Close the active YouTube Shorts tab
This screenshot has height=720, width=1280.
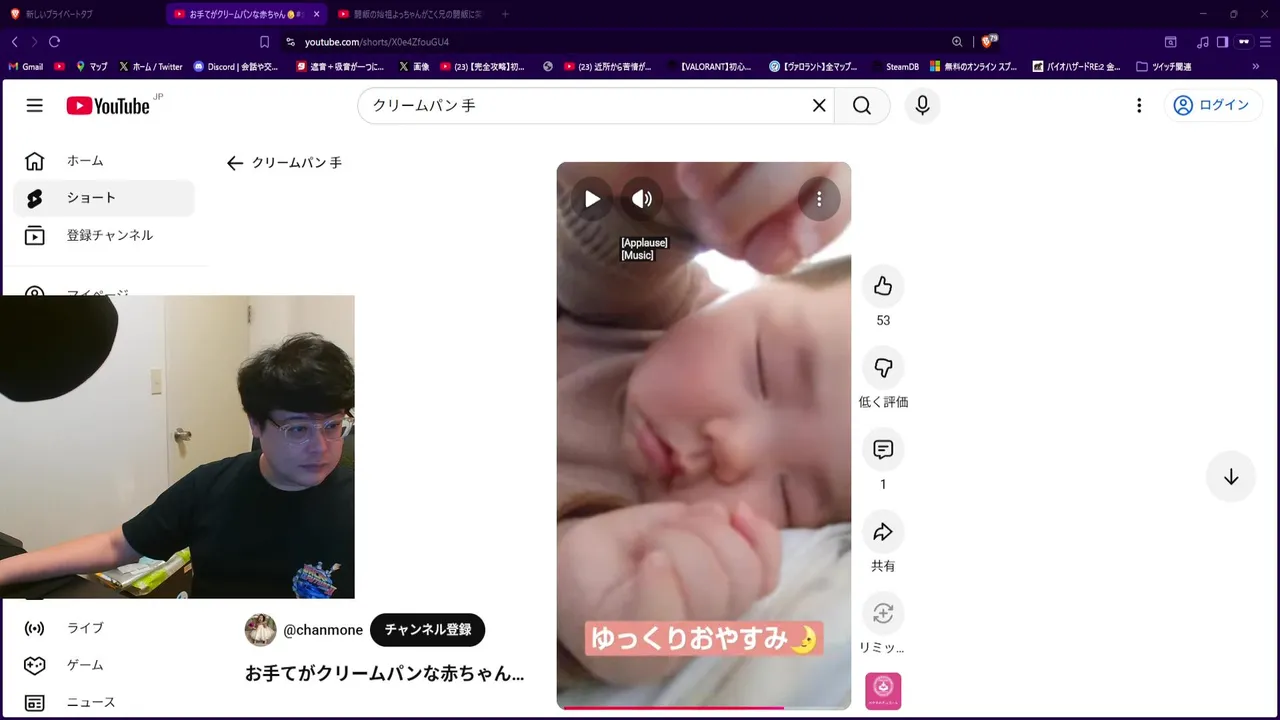point(317,14)
